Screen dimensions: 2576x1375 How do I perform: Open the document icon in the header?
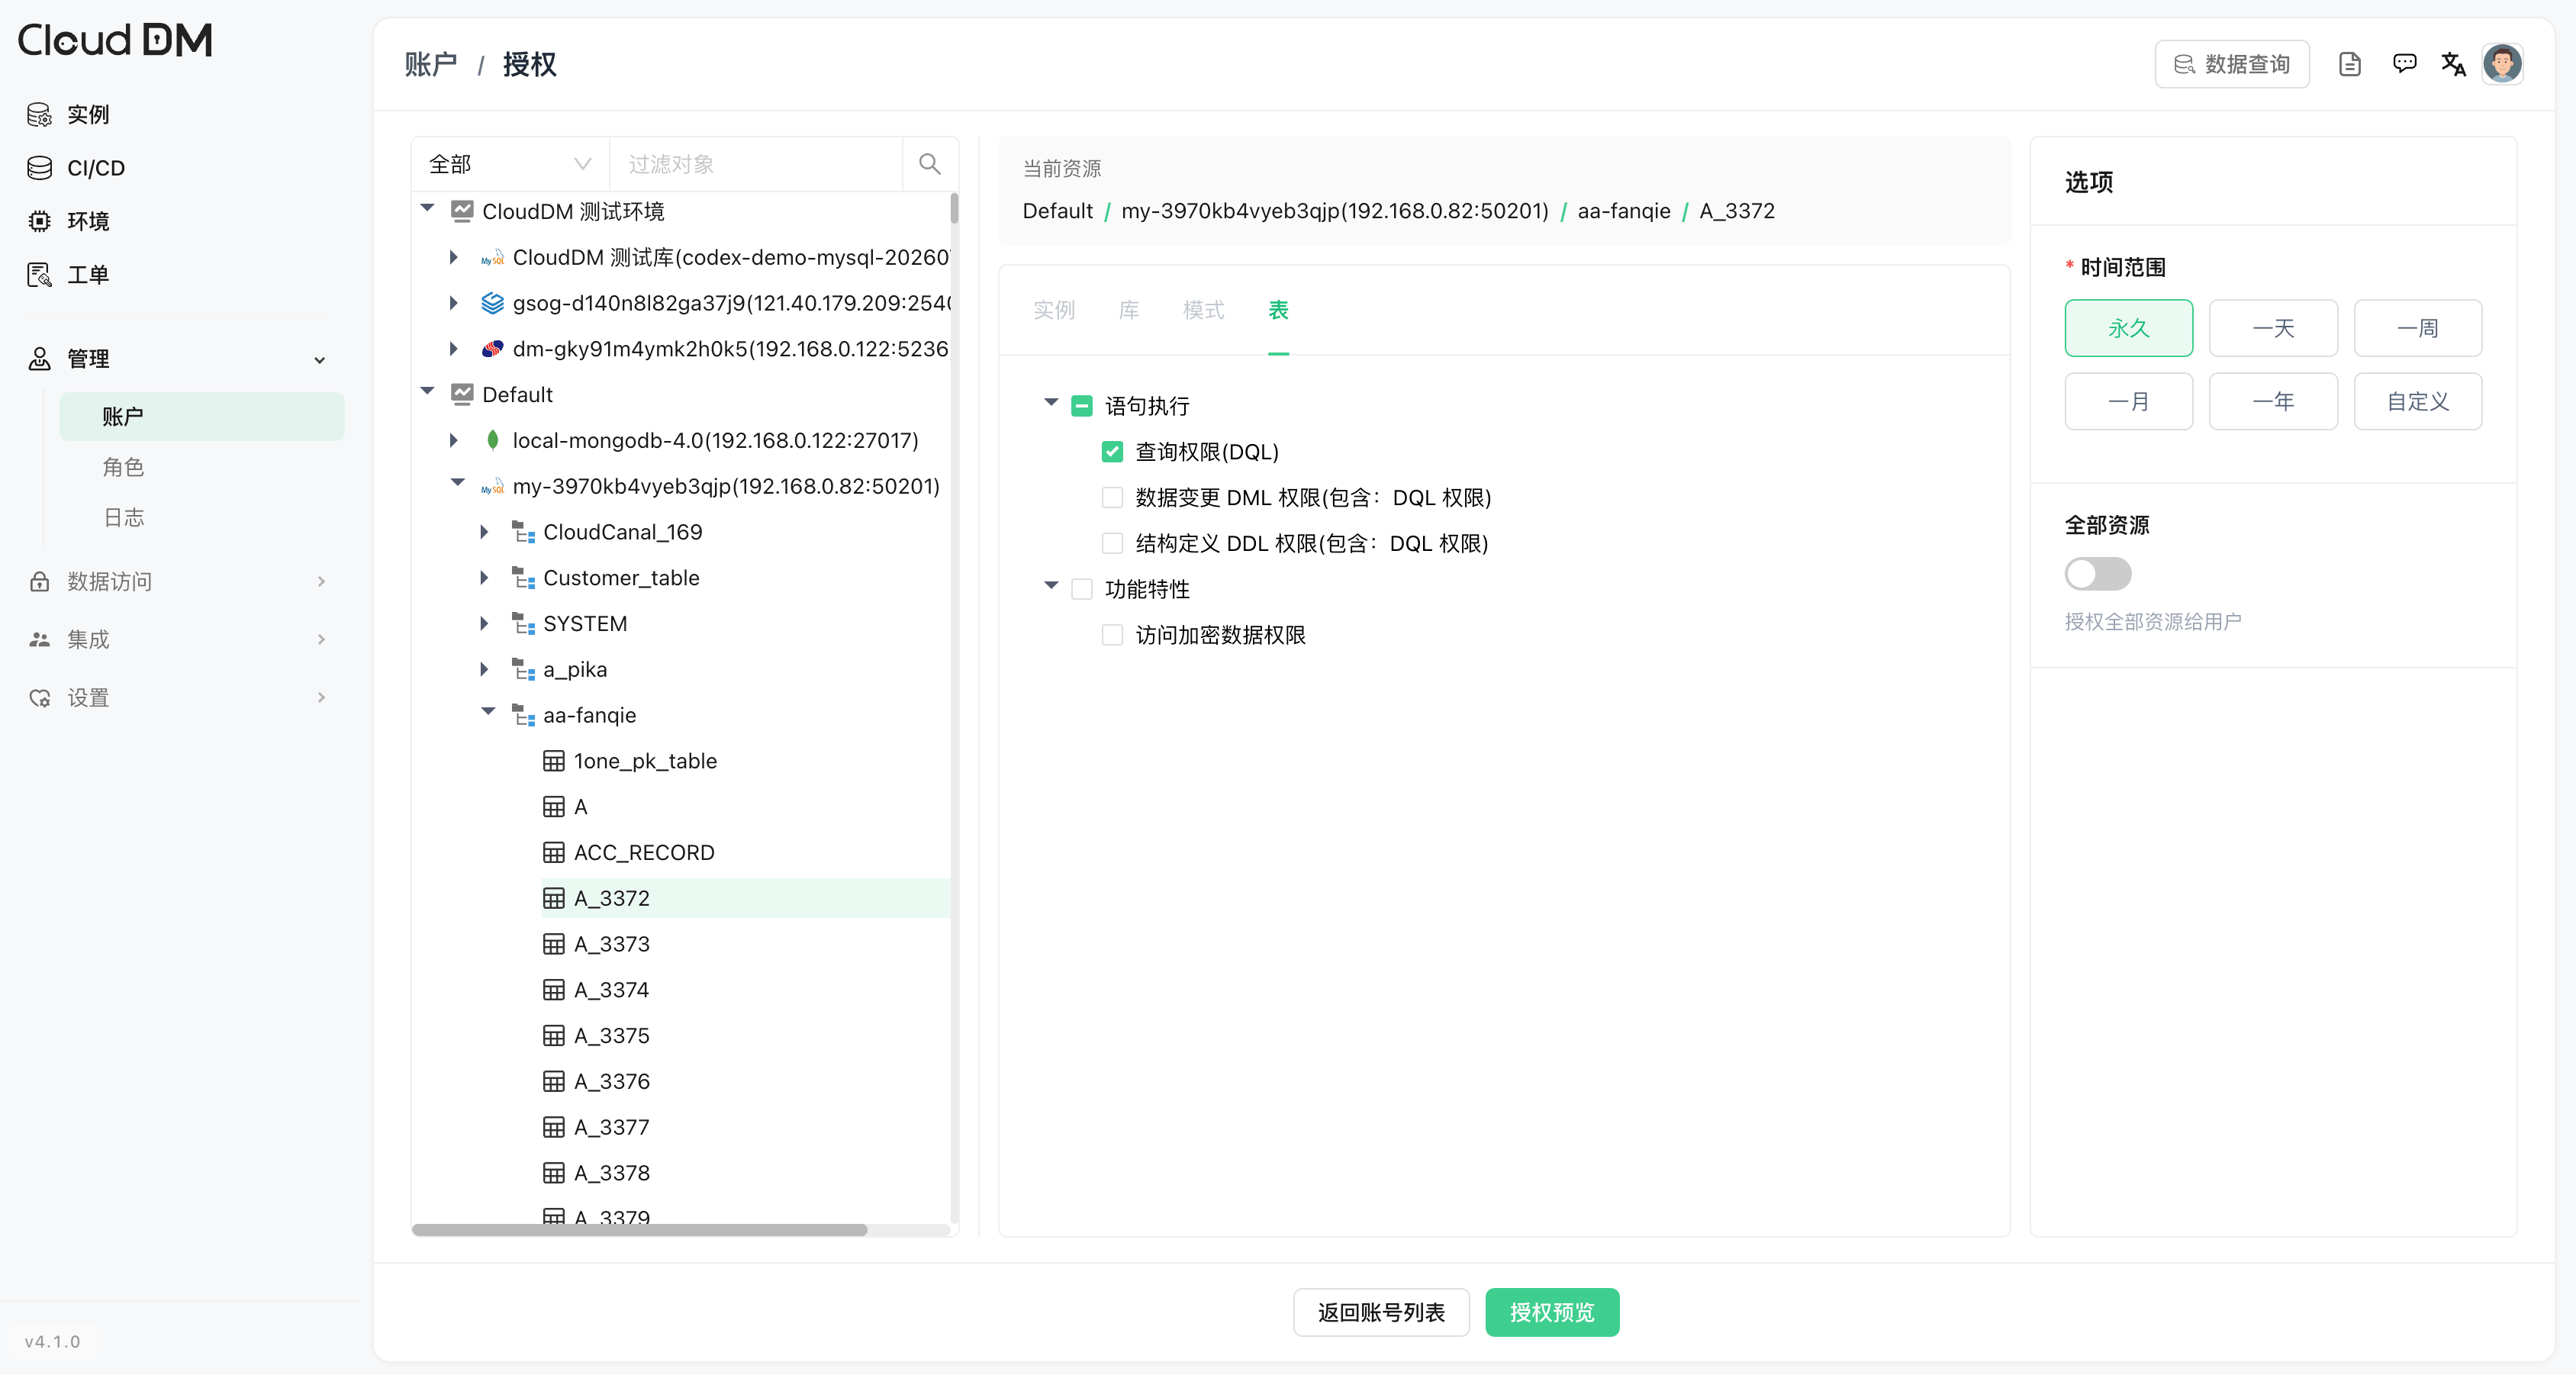point(2350,65)
